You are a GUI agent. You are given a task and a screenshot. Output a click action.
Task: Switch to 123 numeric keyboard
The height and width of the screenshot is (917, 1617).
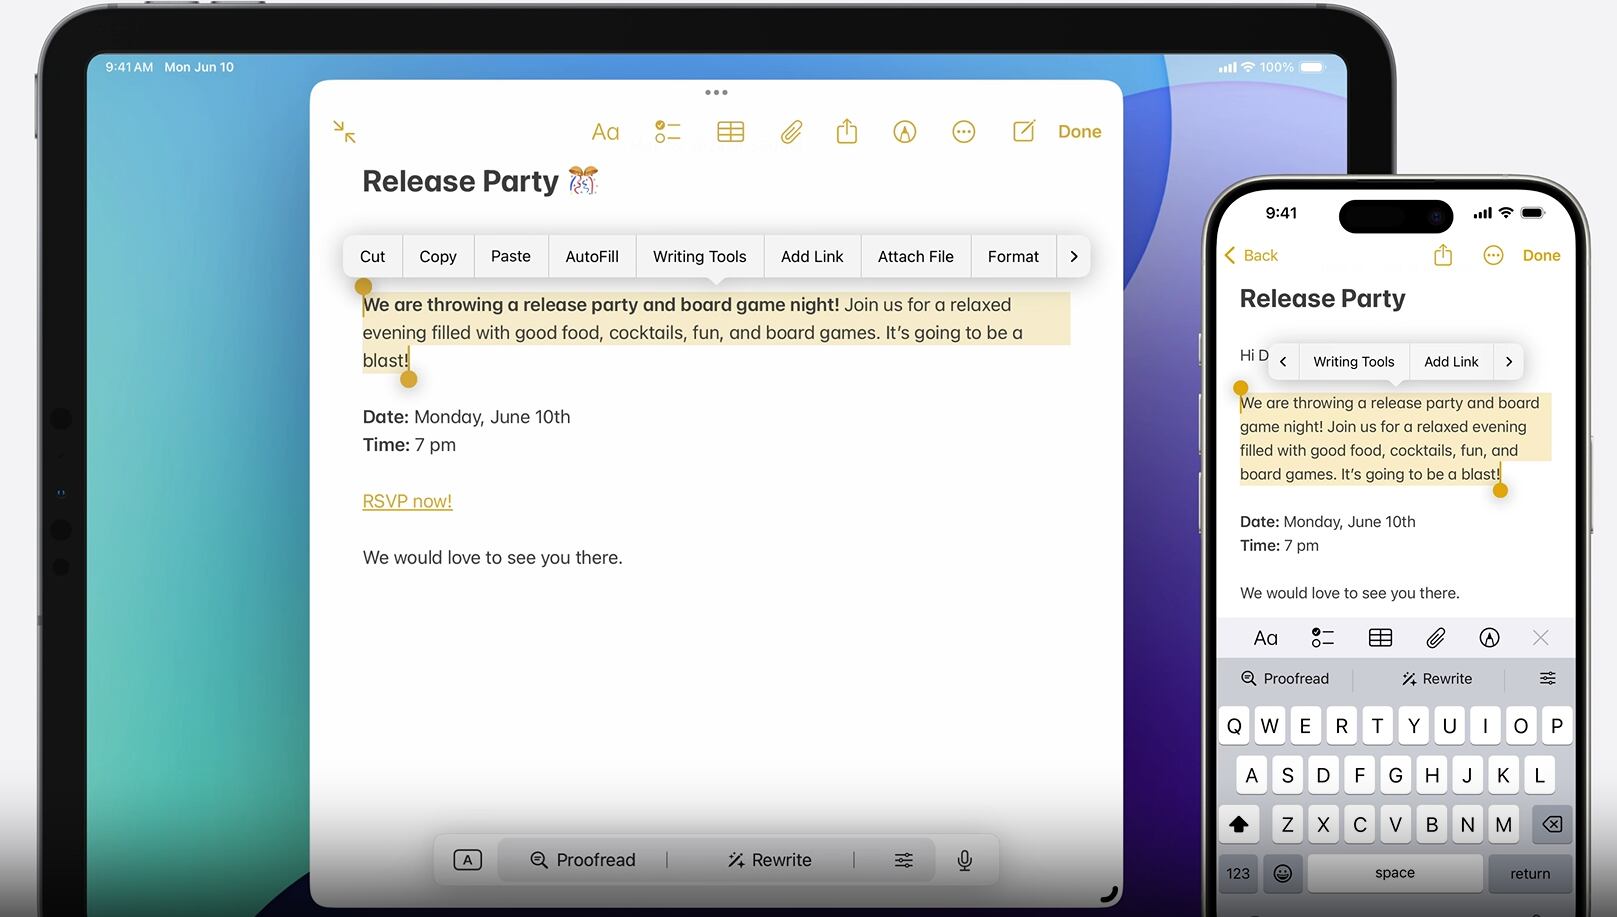point(1238,874)
